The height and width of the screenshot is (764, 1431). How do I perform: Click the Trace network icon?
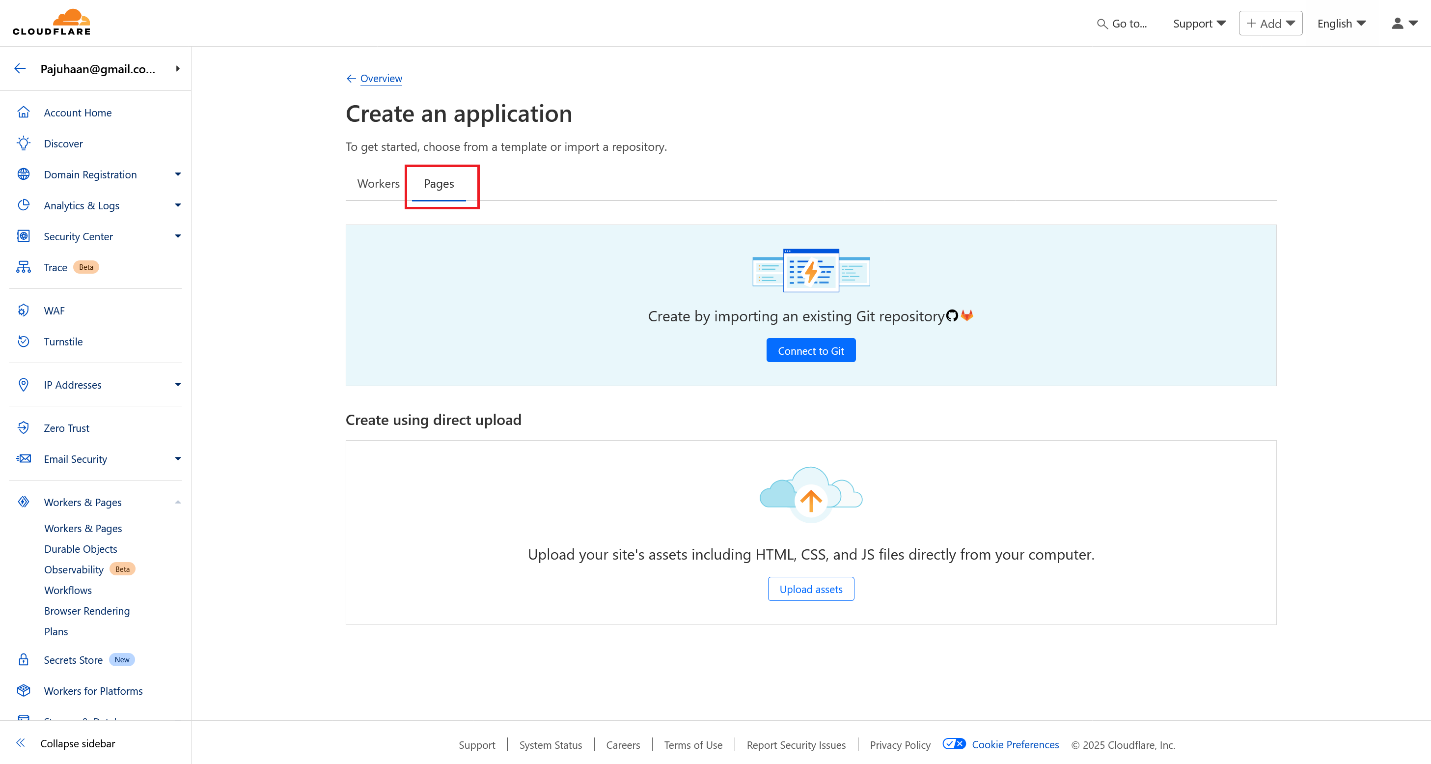click(24, 268)
